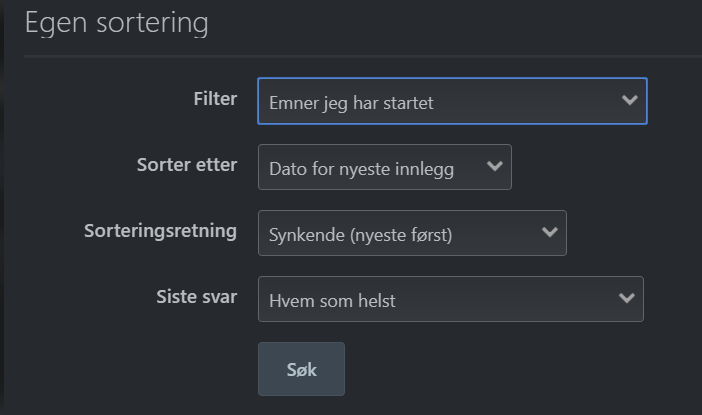Click the chevron arrow on Sorteringsretning
The height and width of the screenshot is (415, 702).
[549, 232]
